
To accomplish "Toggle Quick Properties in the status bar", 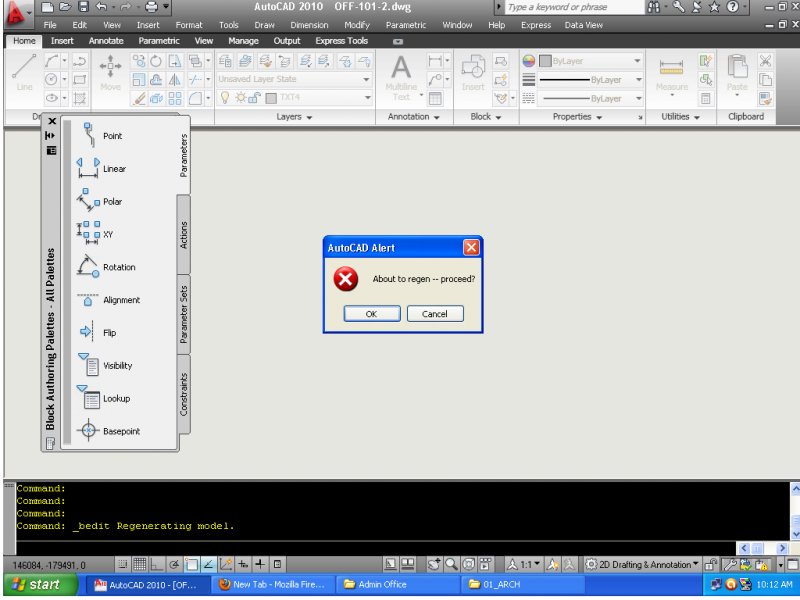I will click(x=278, y=564).
